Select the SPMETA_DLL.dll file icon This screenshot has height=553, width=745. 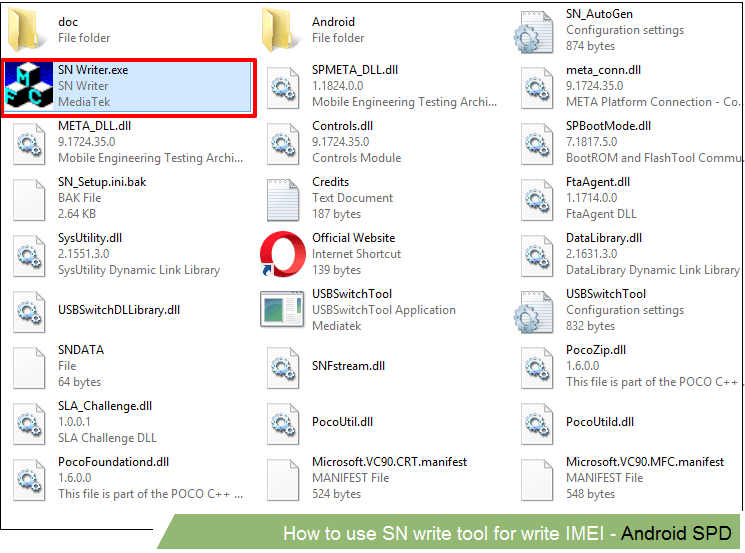(x=283, y=88)
